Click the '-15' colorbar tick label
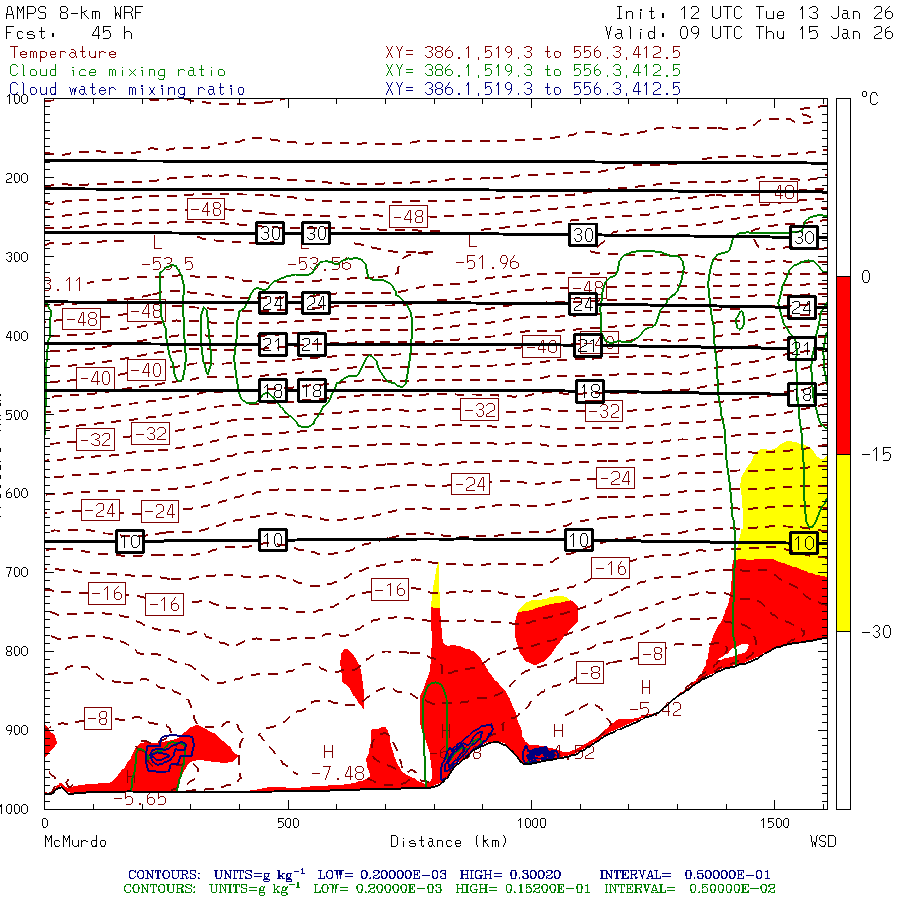The image size is (900, 900). [x=876, y=455]
